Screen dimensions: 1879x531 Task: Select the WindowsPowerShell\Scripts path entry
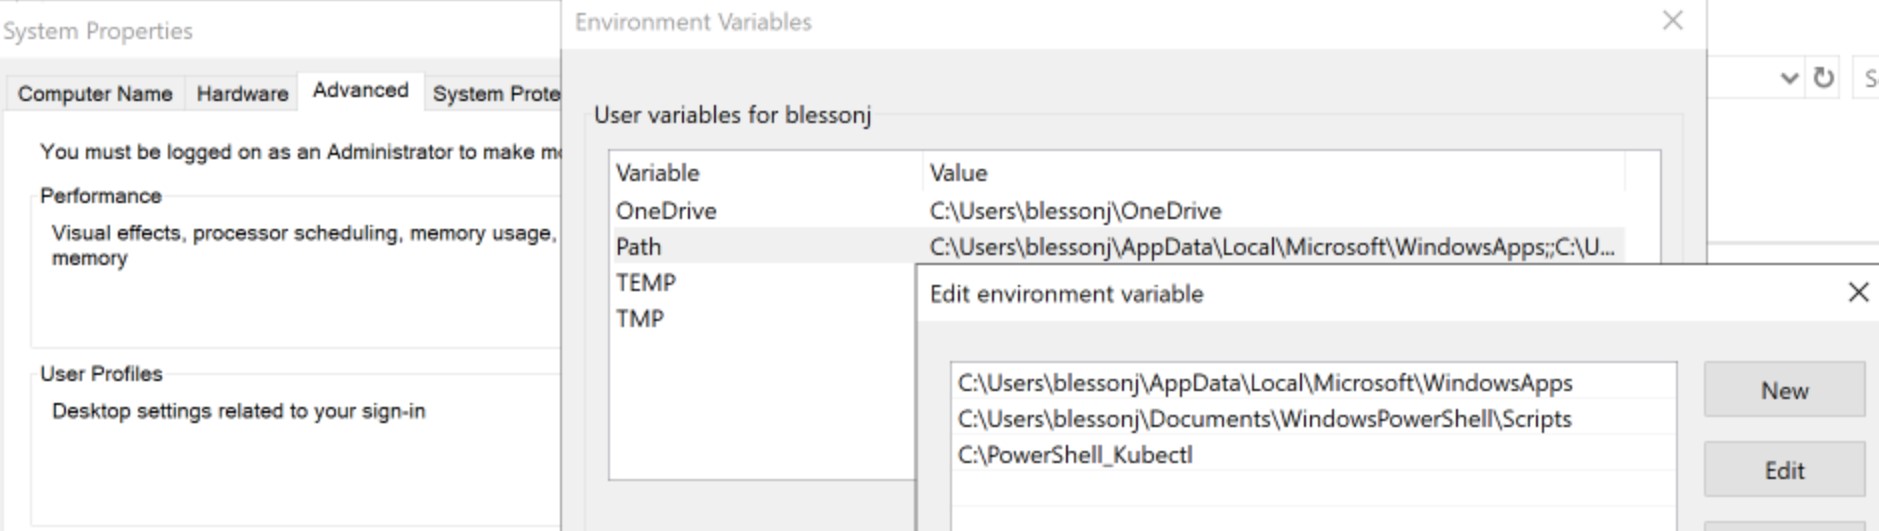(x=1264, y=419)
